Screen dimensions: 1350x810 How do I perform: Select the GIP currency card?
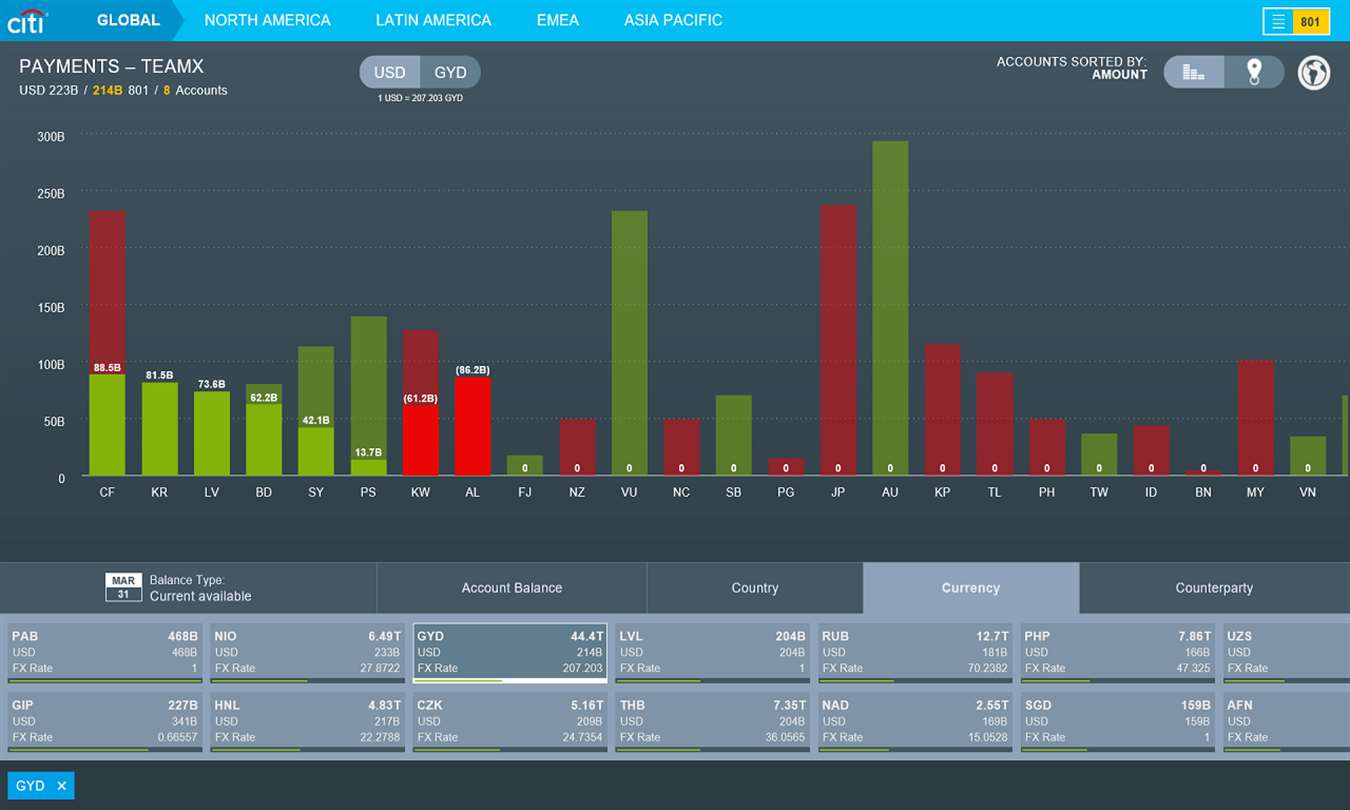105,723
